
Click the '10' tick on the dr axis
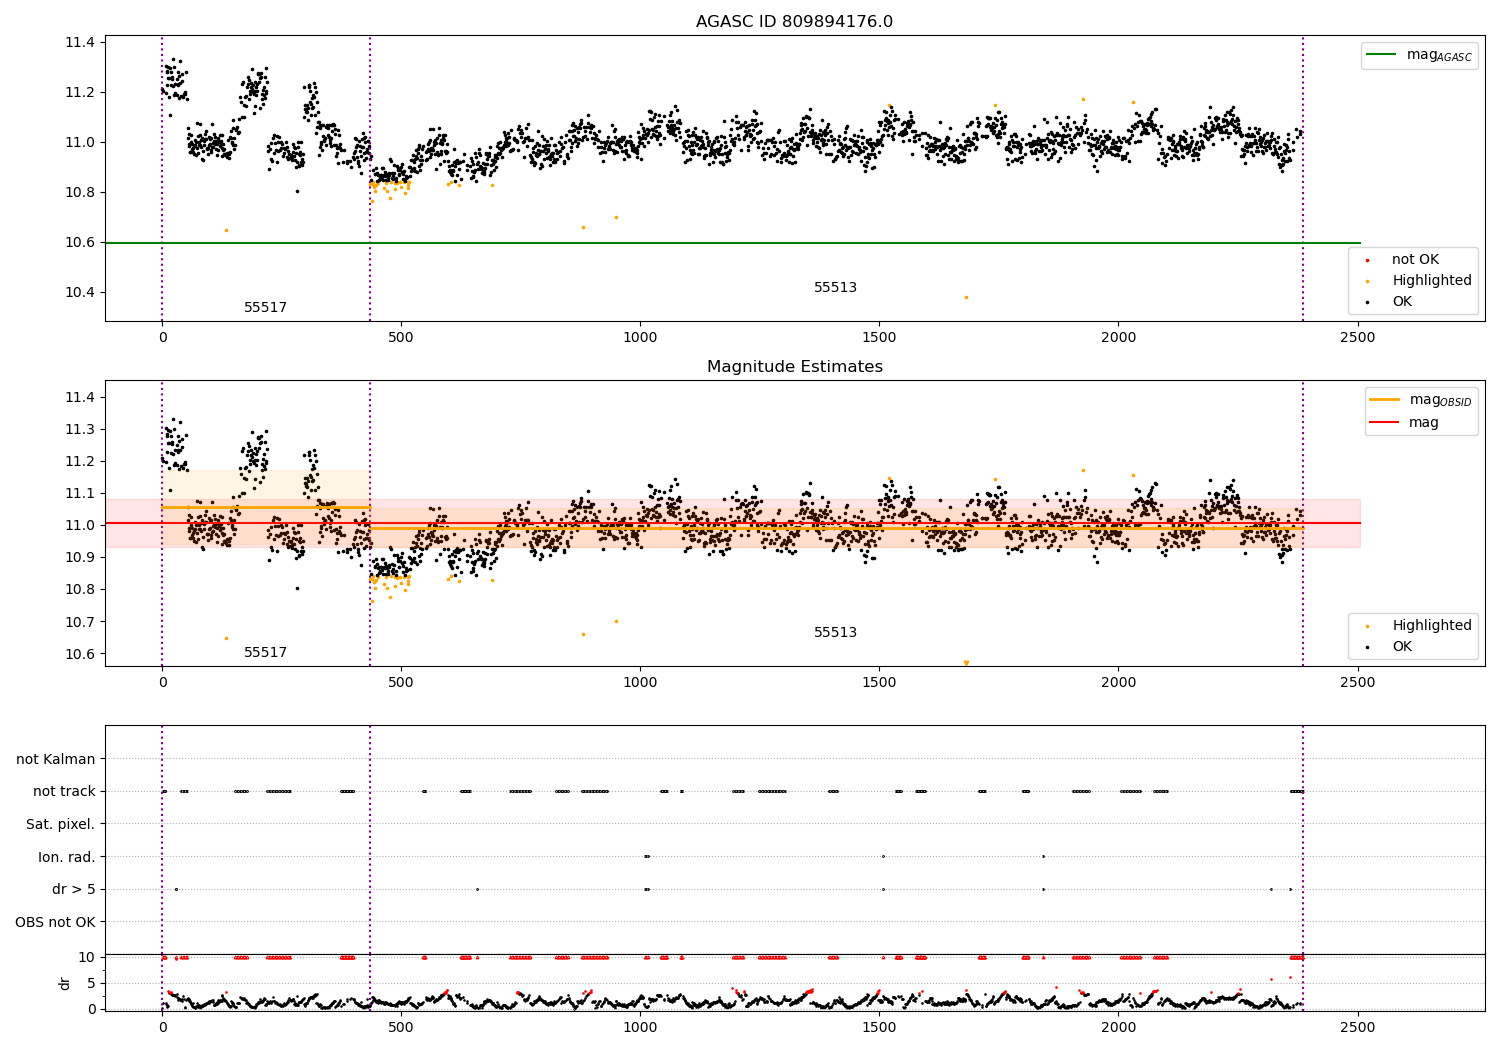pos(87,958)
